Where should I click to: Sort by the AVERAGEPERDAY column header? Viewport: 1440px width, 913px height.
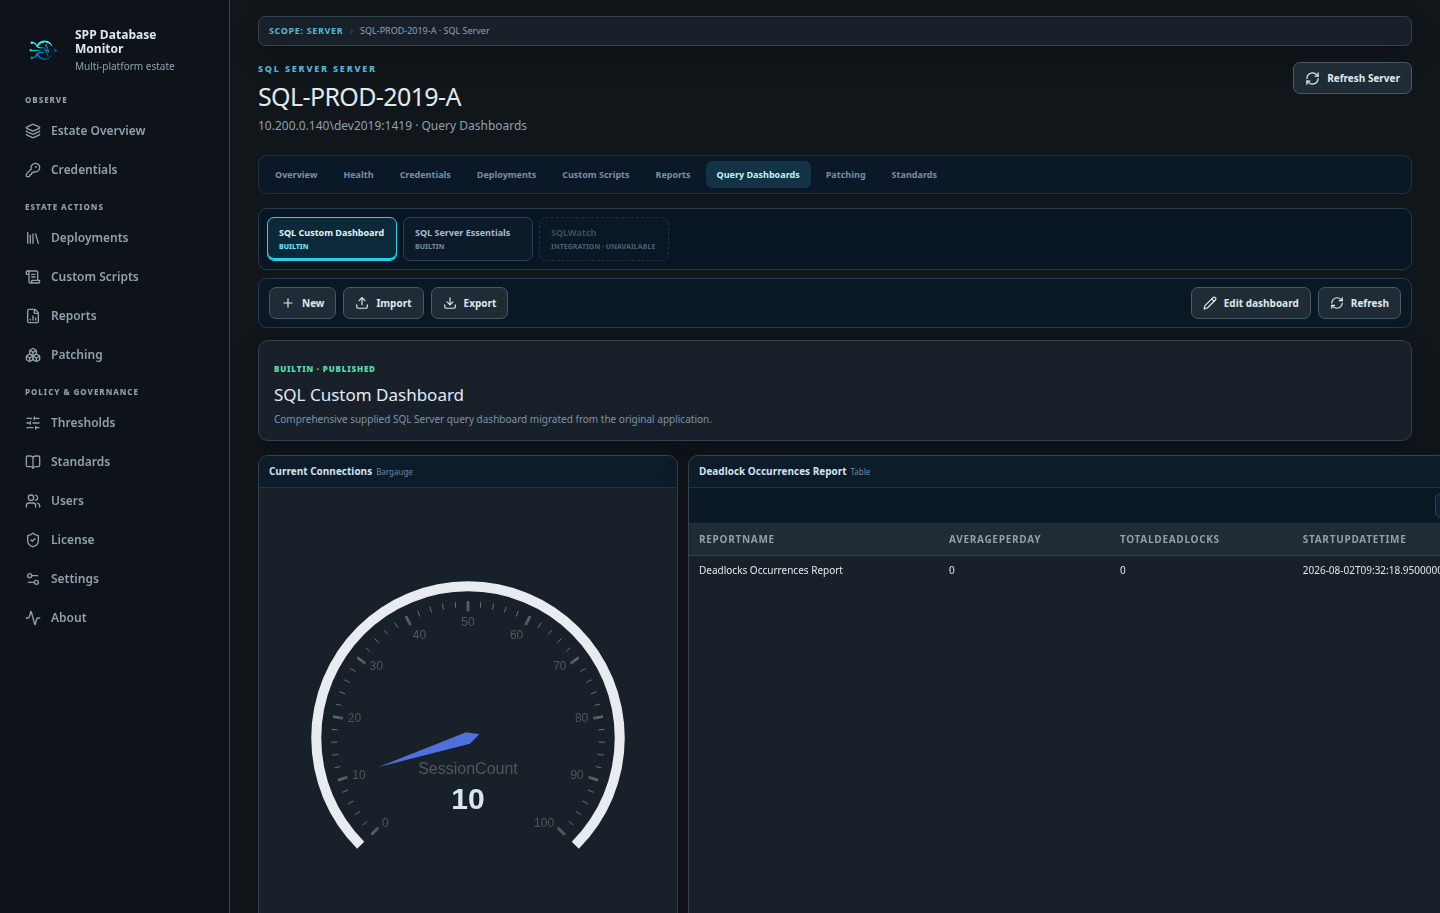tap(995, 539)
